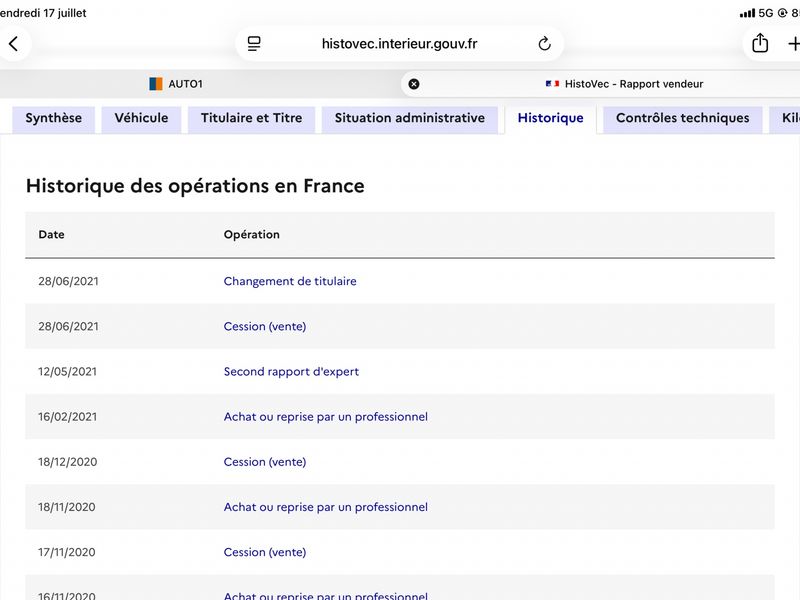Tap the Safari back arrow
This screenshot has height=600, width=800.
point(14,44)
